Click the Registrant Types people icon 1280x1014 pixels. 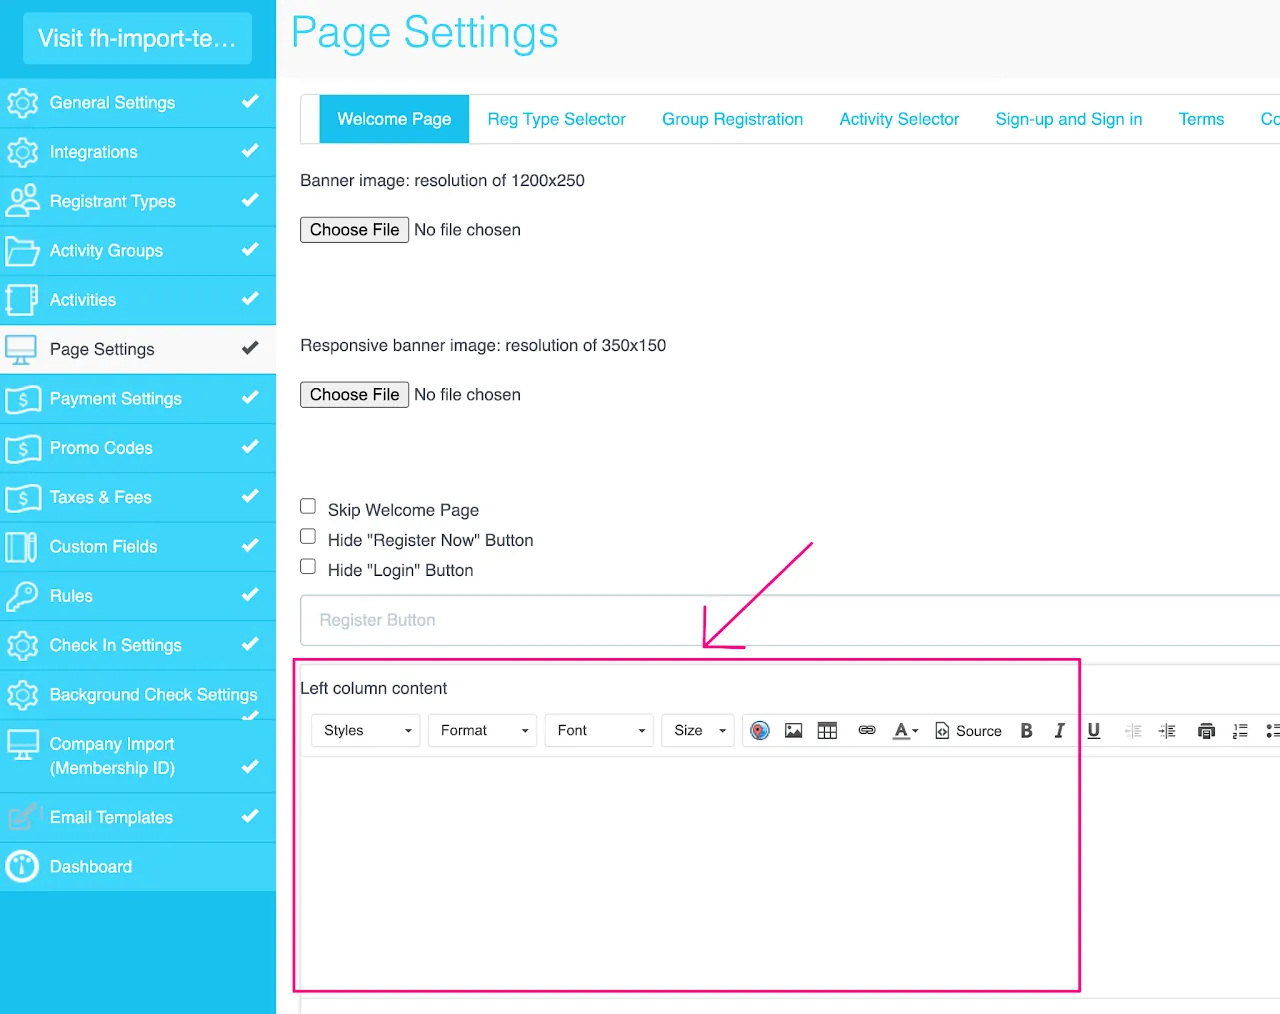click(22, 201)
